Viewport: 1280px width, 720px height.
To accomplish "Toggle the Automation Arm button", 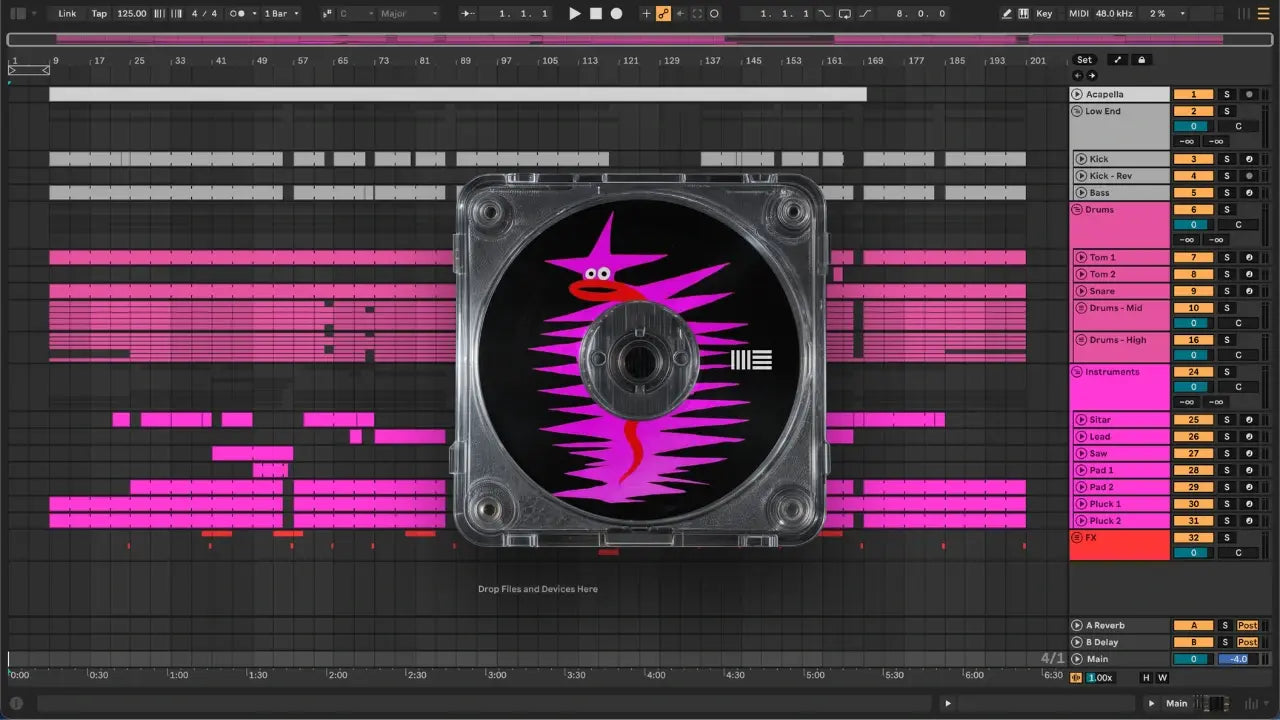I will coord(663,14).
